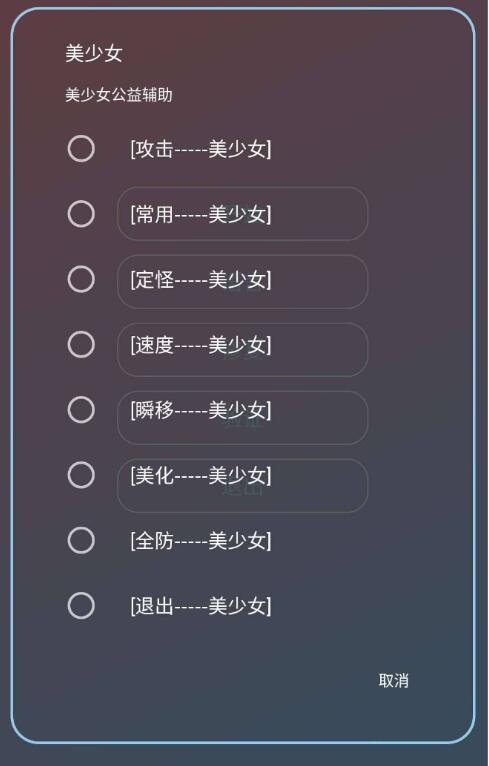Image resolution: width=489 pixels, height=766 pixels.
Task: Tap the [退出-----美少女] label text
Action: 201,607
